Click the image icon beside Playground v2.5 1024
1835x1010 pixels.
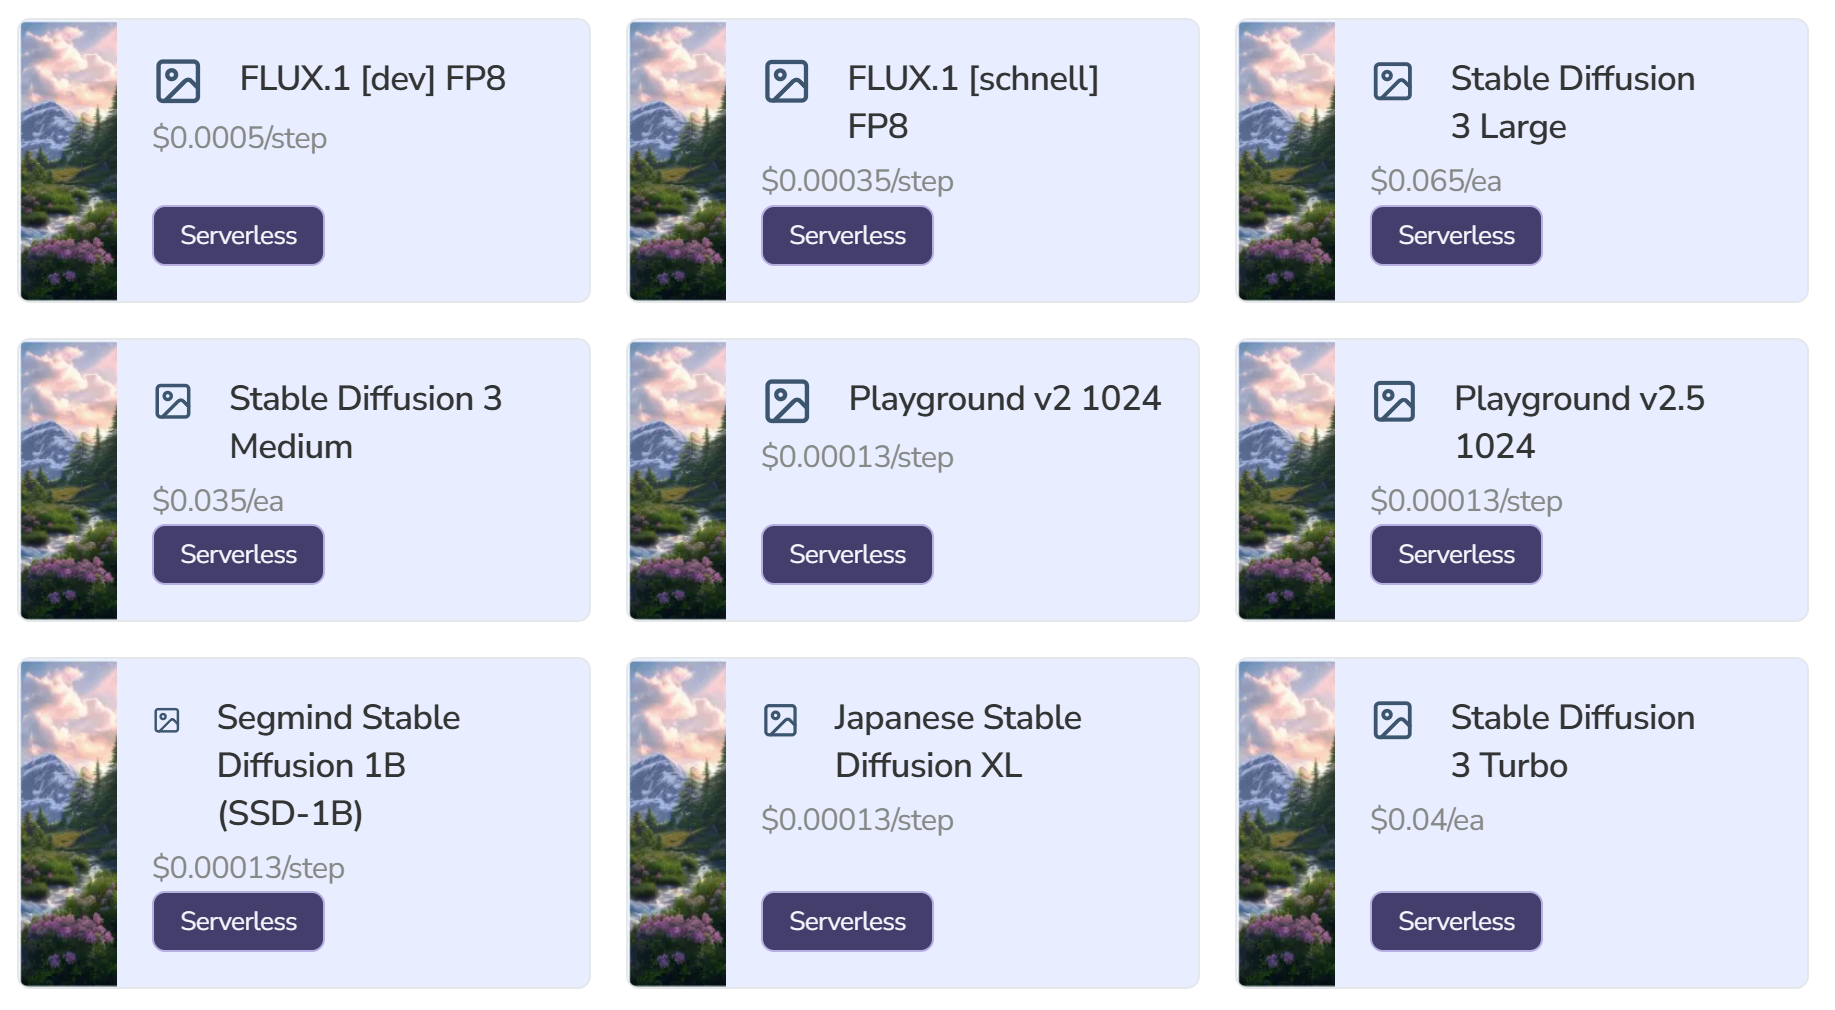coord(1394,401)
